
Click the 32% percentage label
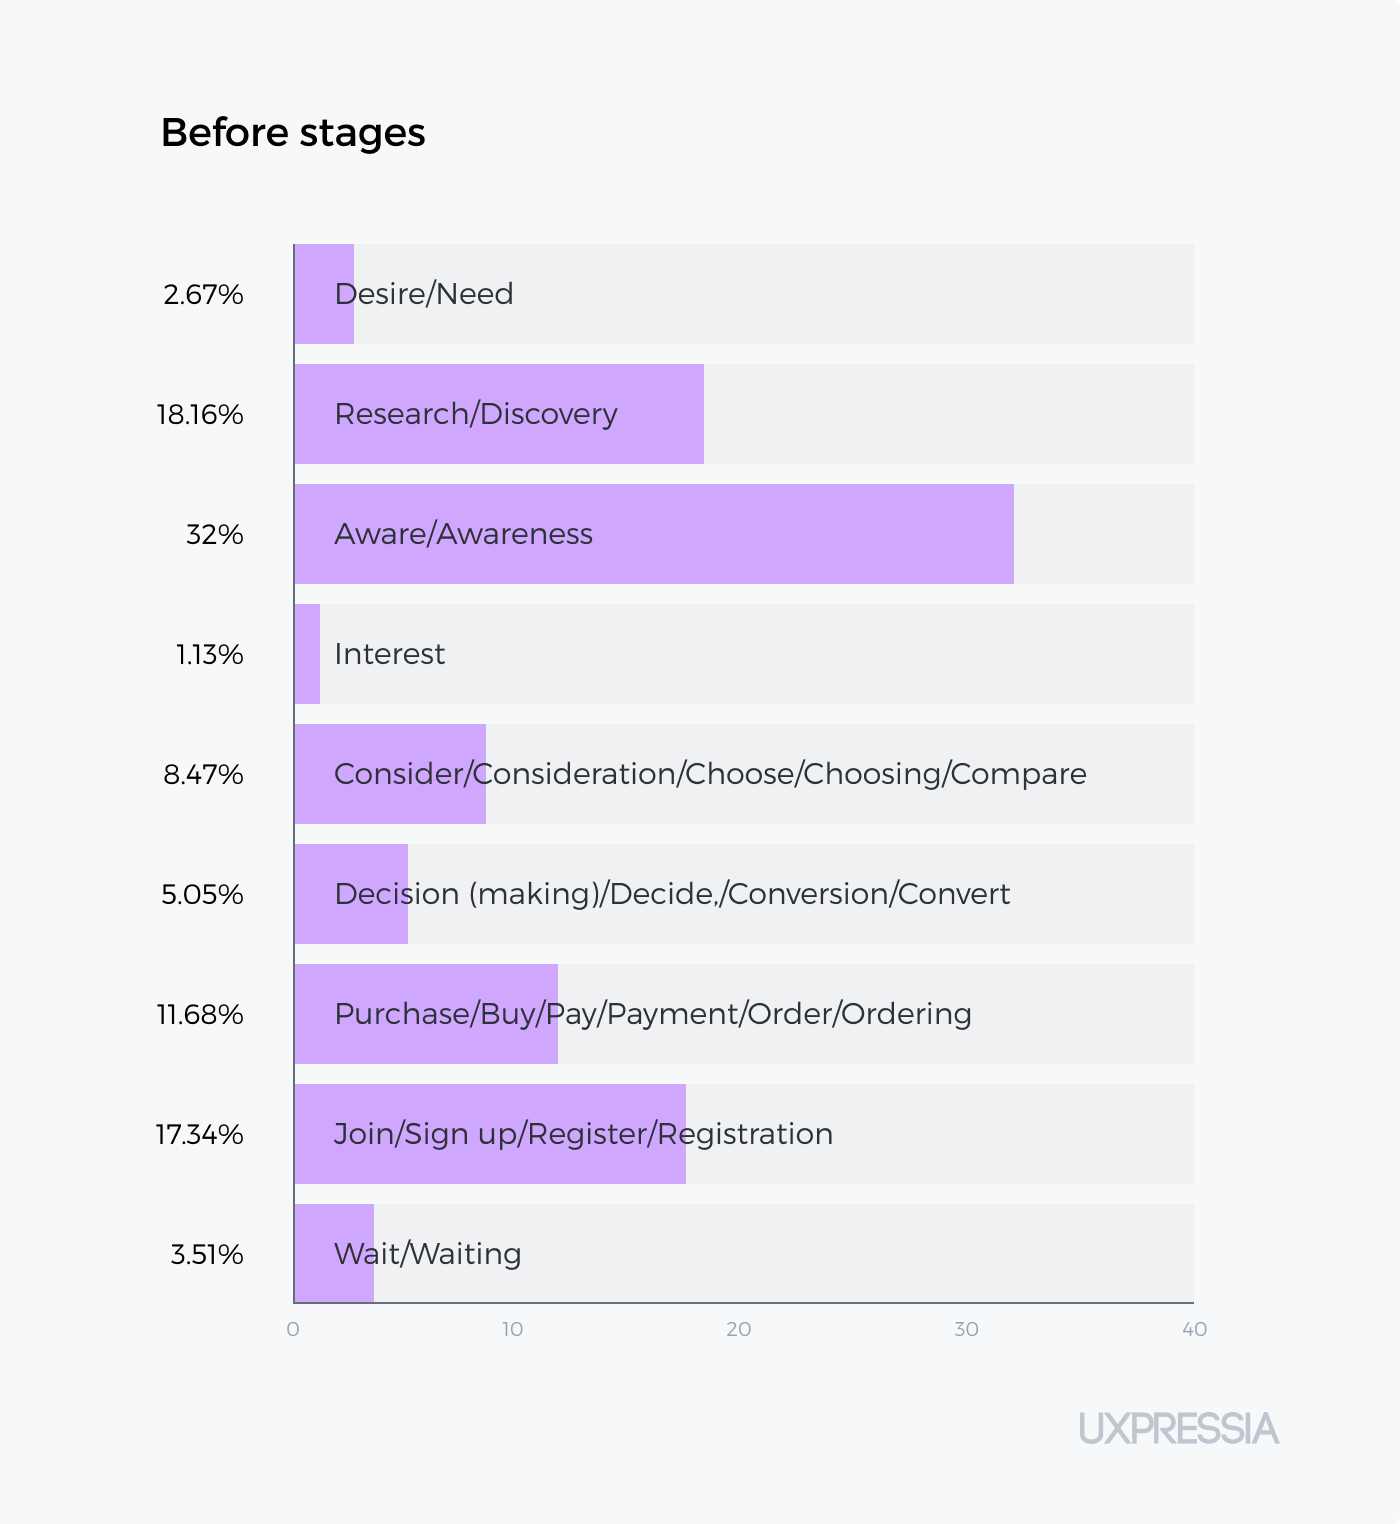coord(215,534)
